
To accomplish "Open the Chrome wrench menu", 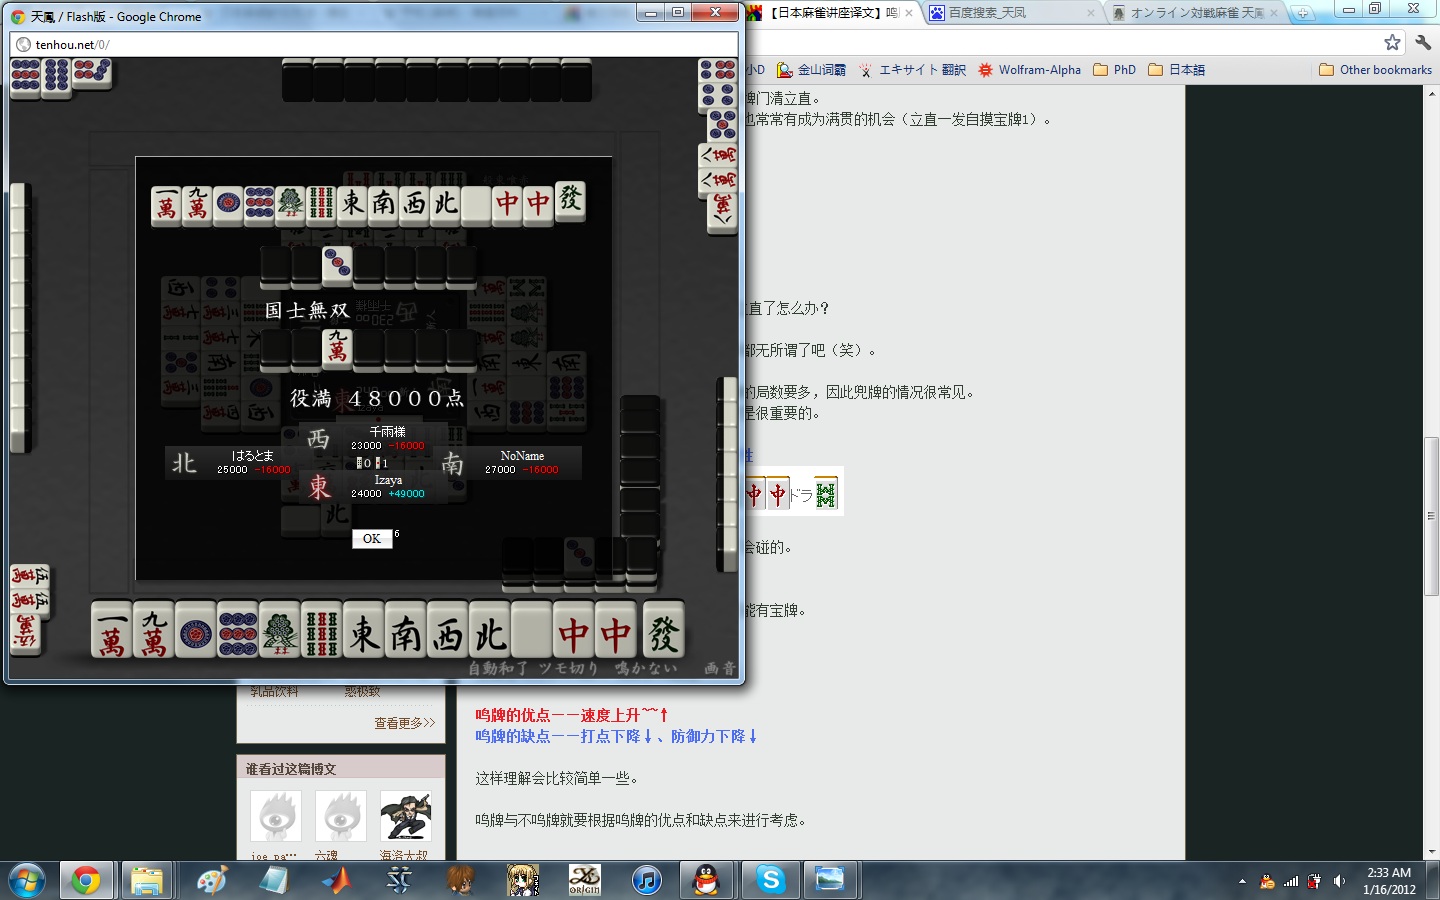I will click(x=1423, y=42).
